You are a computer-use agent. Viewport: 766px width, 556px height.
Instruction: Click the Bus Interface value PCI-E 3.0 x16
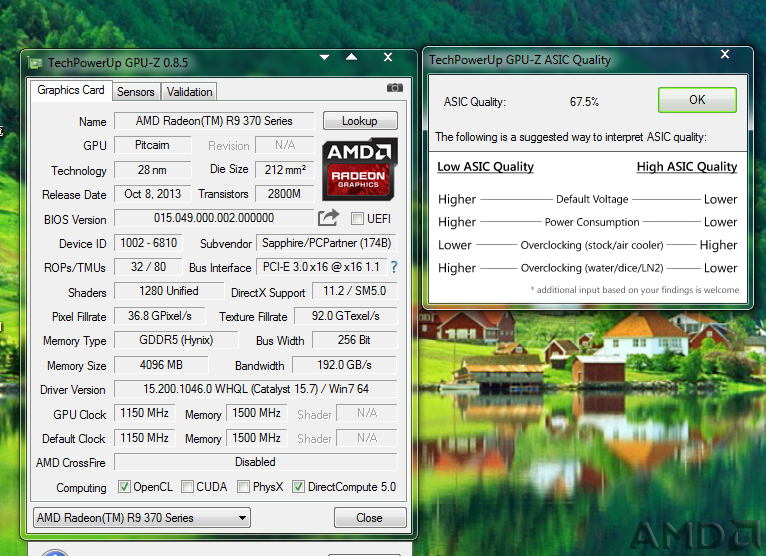[x=321, y=267]
